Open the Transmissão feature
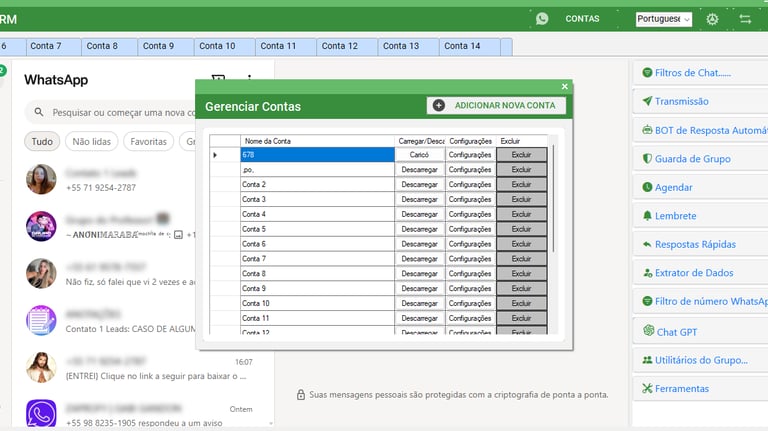The height and width of the screenshot is (431, 768). pyautogui.click(x=681, y=101)
